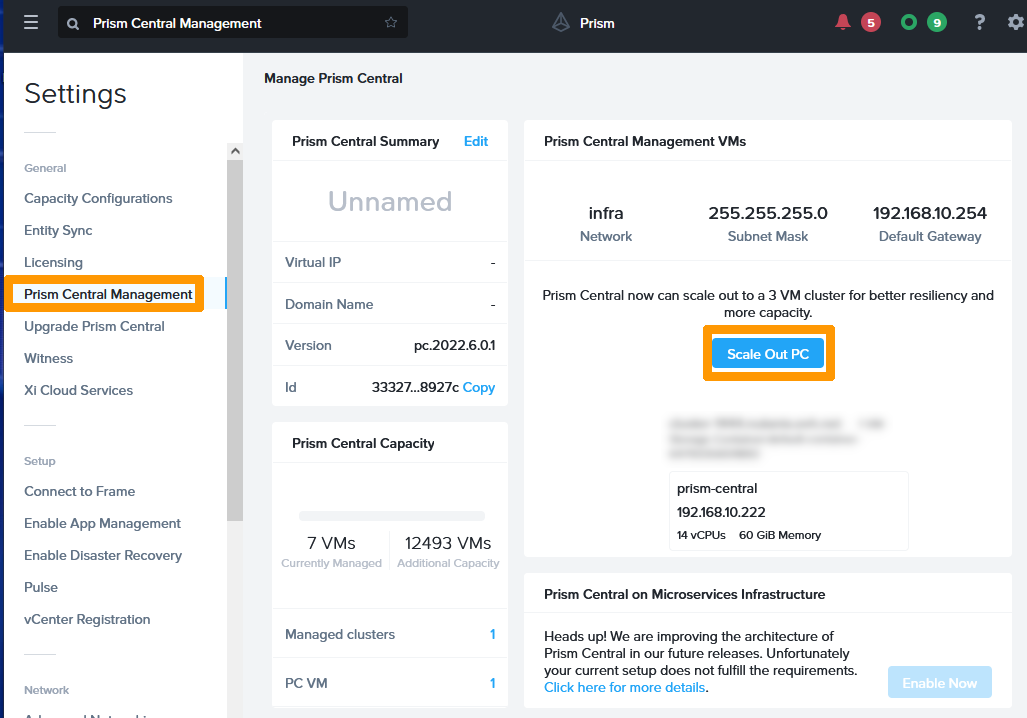The width and height of the screenshot is (1027, 718).
Task: Open the settings gear icon
Action: click(x=1015, y=22)
